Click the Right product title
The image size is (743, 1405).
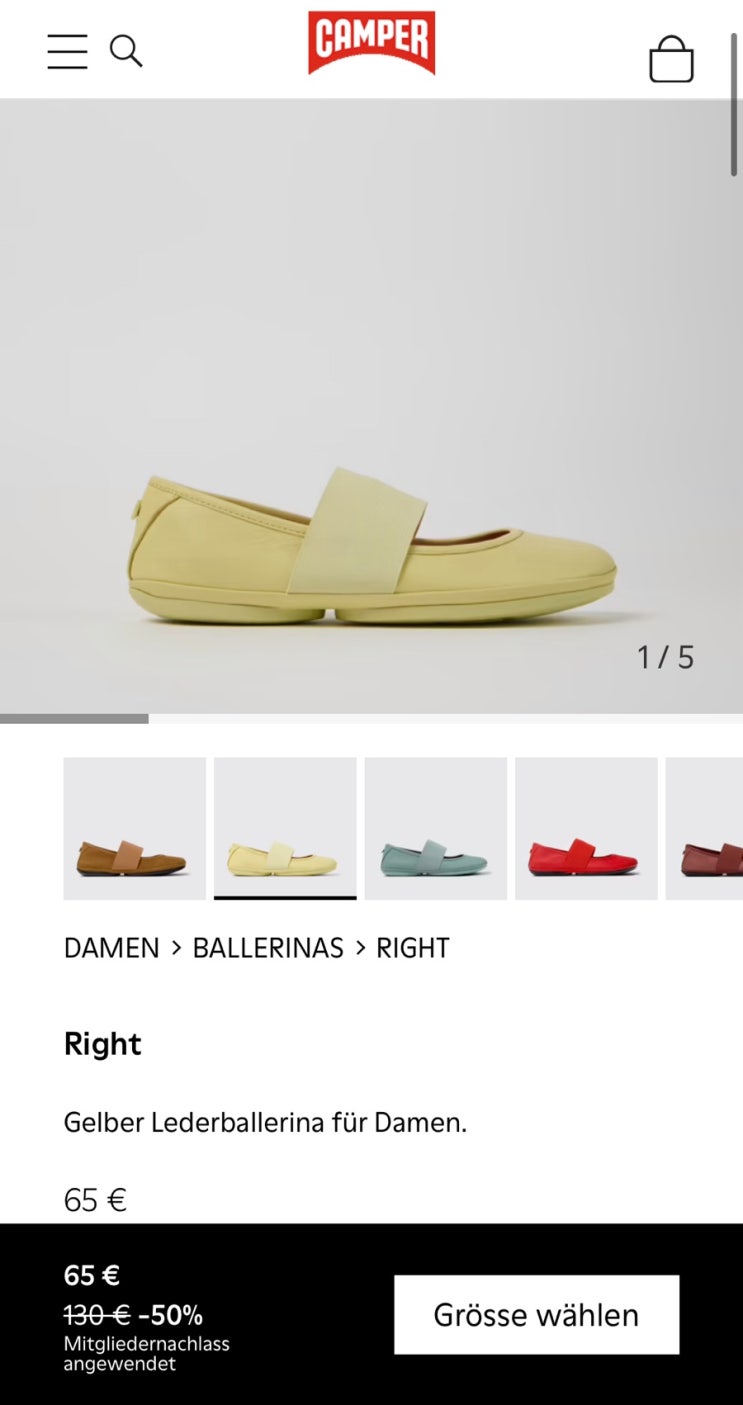point(103,1044)
